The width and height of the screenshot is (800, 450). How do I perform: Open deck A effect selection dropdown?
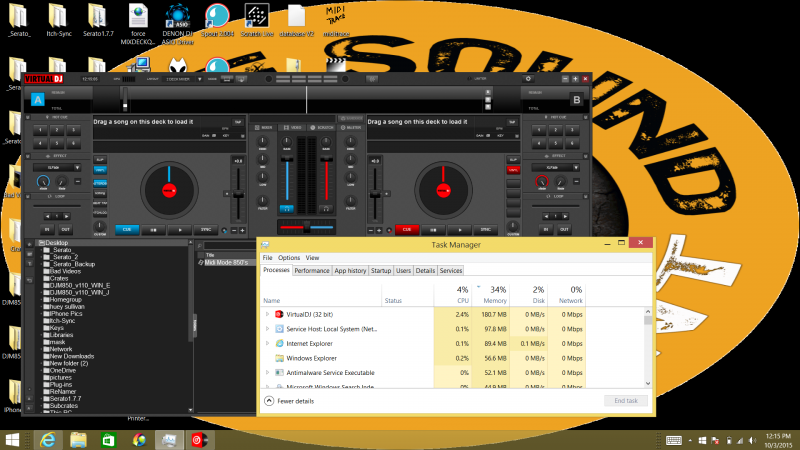point(77,167)
